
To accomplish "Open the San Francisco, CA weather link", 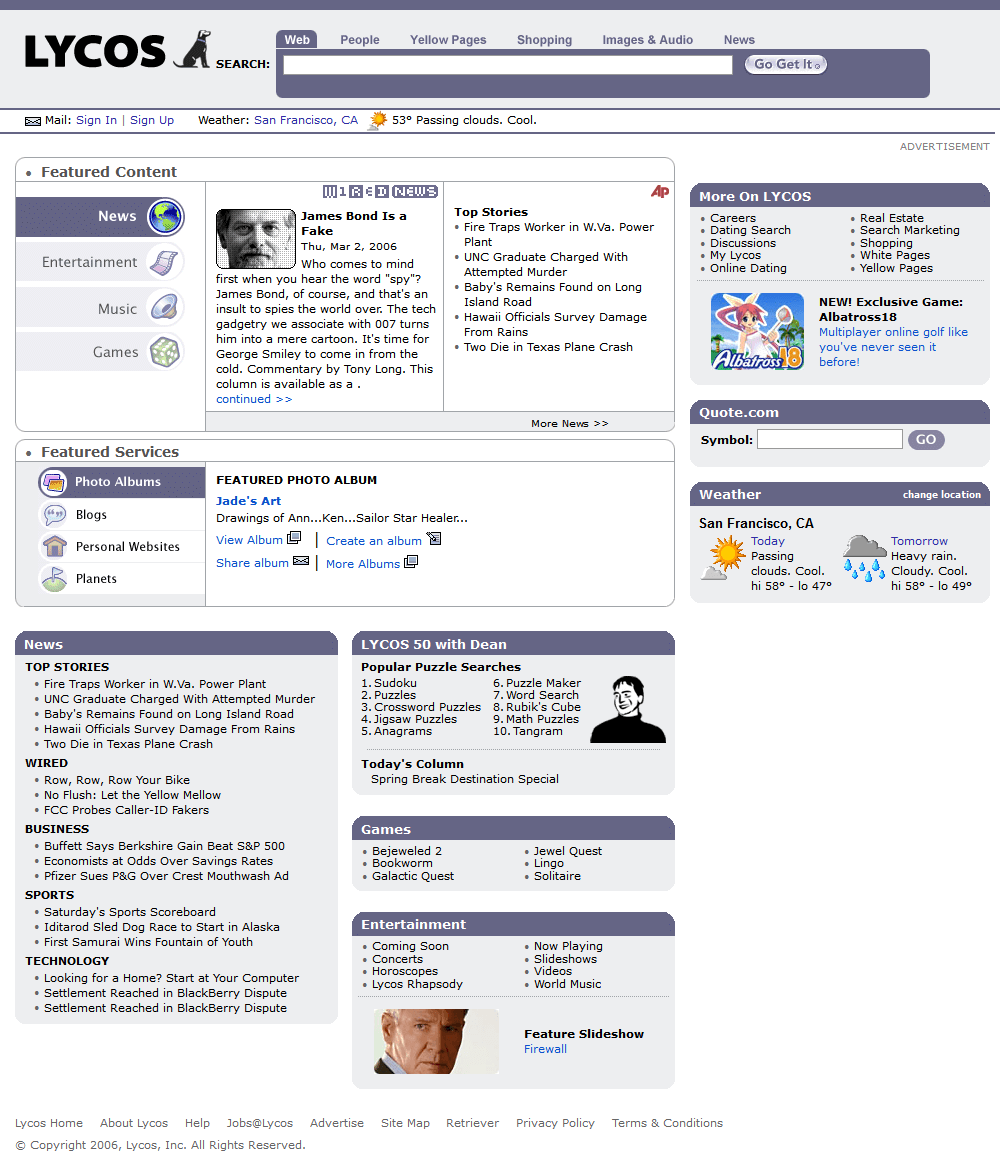I will pos(305,120).
